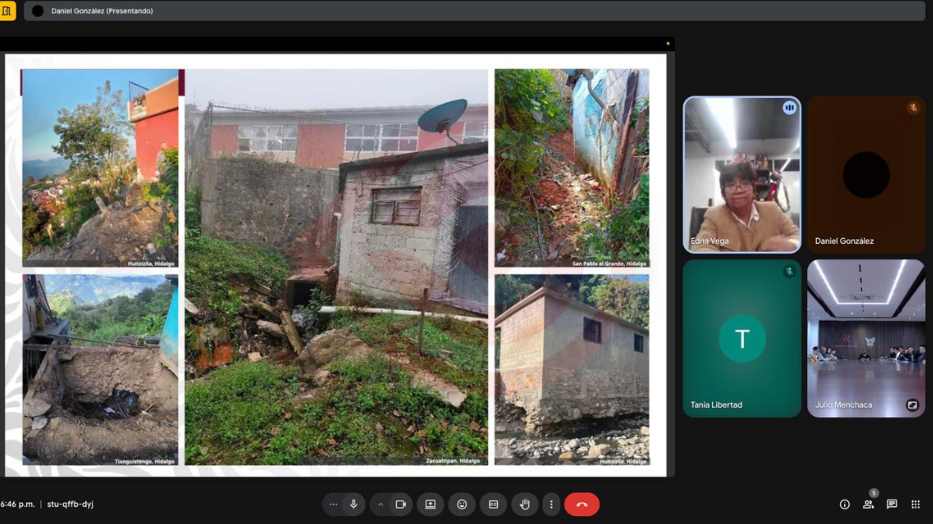This screenshot has height=524, width=933.
Task: Click the red leave call button
Action: [x=582, y=505]
